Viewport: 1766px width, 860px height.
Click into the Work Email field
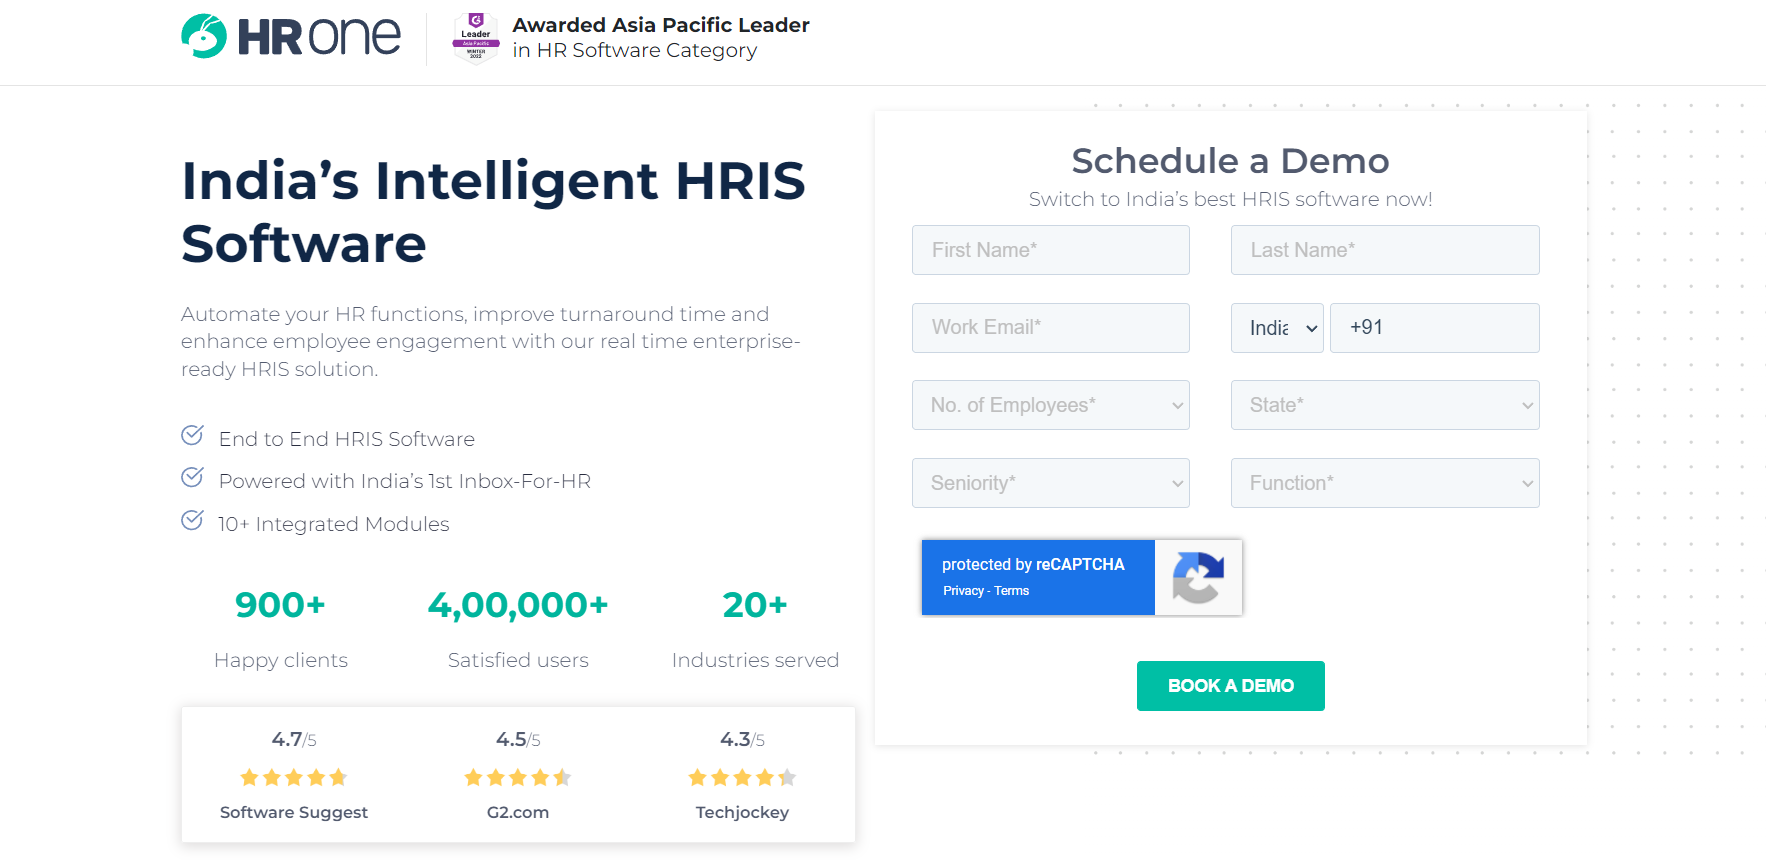pyautogui.click(x=1050, y=328)
